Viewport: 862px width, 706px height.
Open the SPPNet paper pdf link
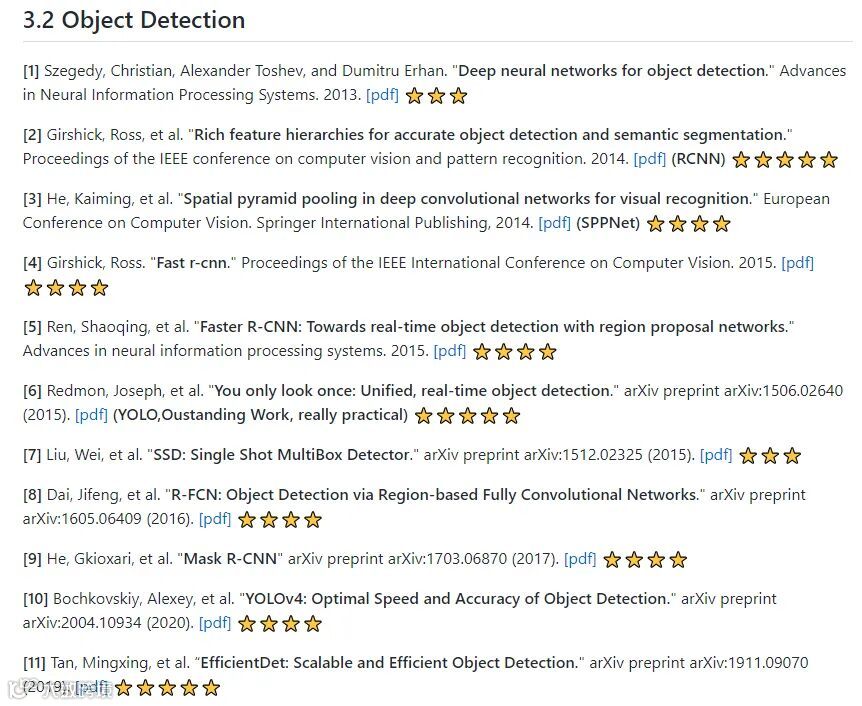click(555, 223)
